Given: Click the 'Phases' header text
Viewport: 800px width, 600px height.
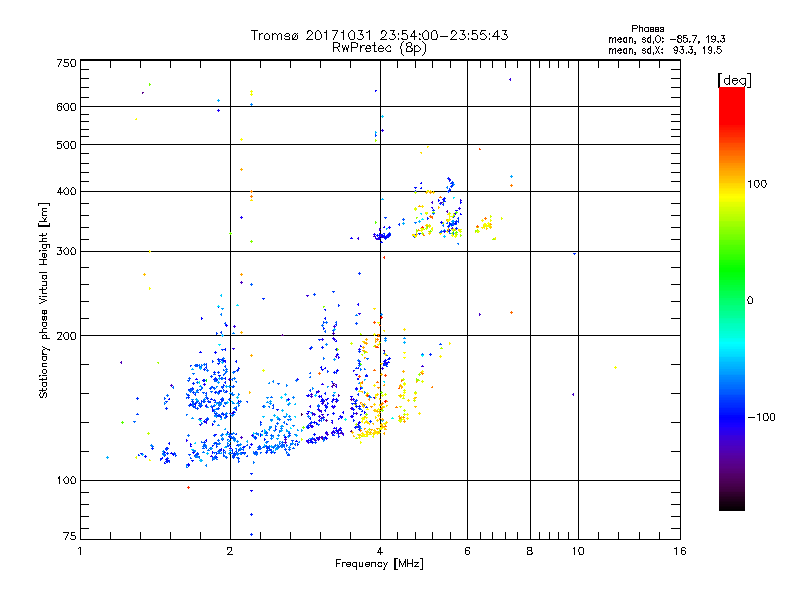Looking at the screenshot, I should (x=647, y=29).
